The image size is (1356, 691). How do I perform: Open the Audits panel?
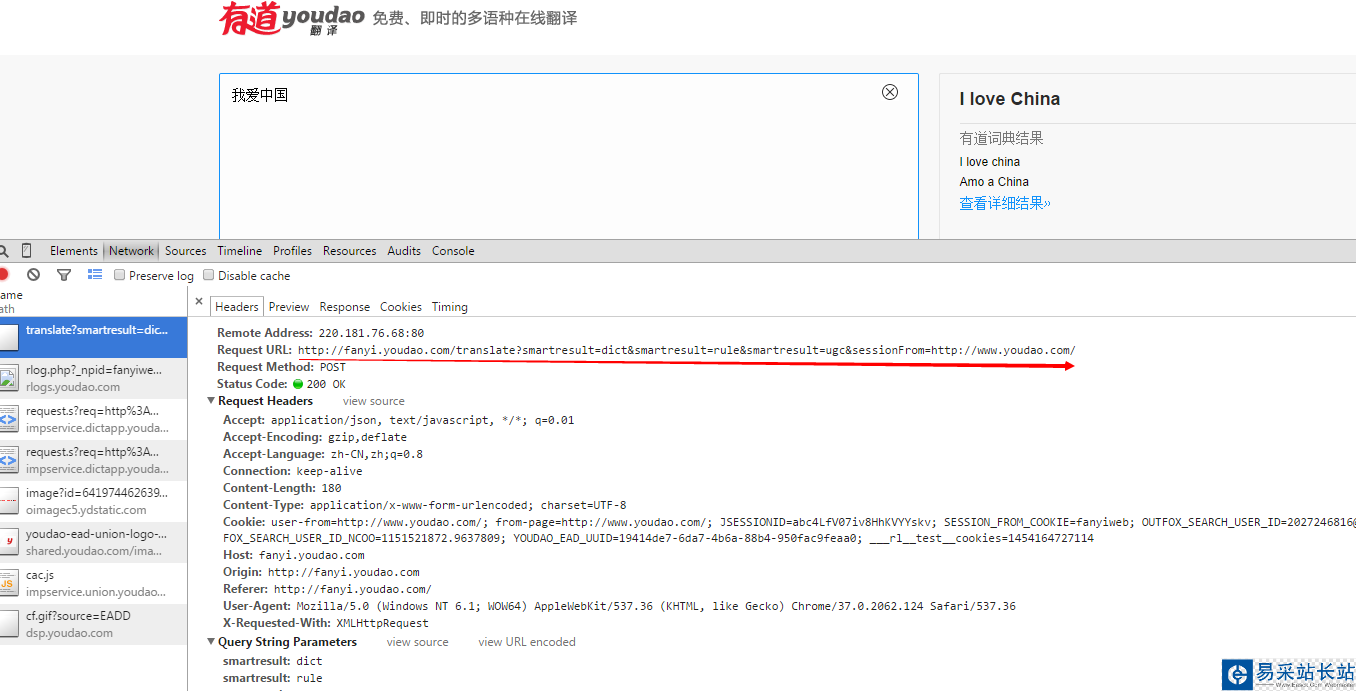404,251
